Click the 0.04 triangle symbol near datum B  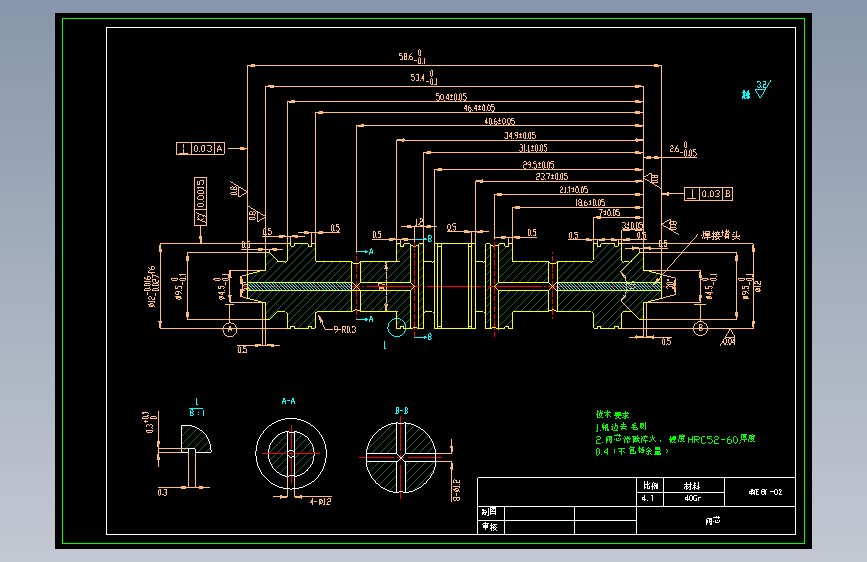[x=729, y=338]
